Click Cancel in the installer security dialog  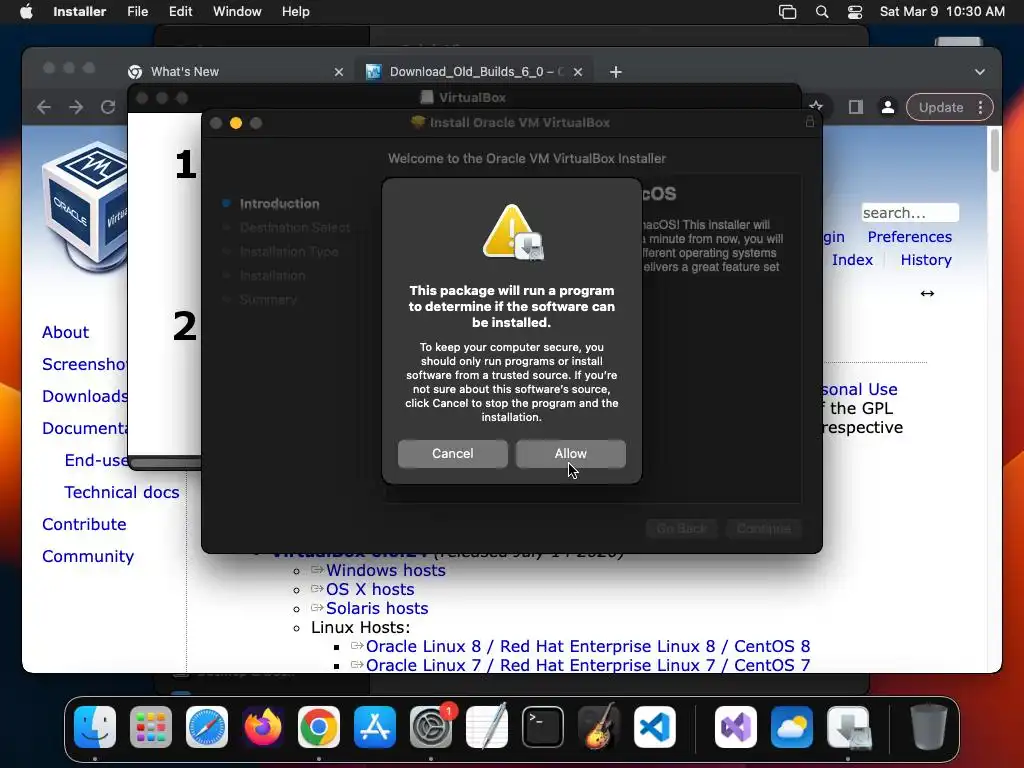click(453, 453)
